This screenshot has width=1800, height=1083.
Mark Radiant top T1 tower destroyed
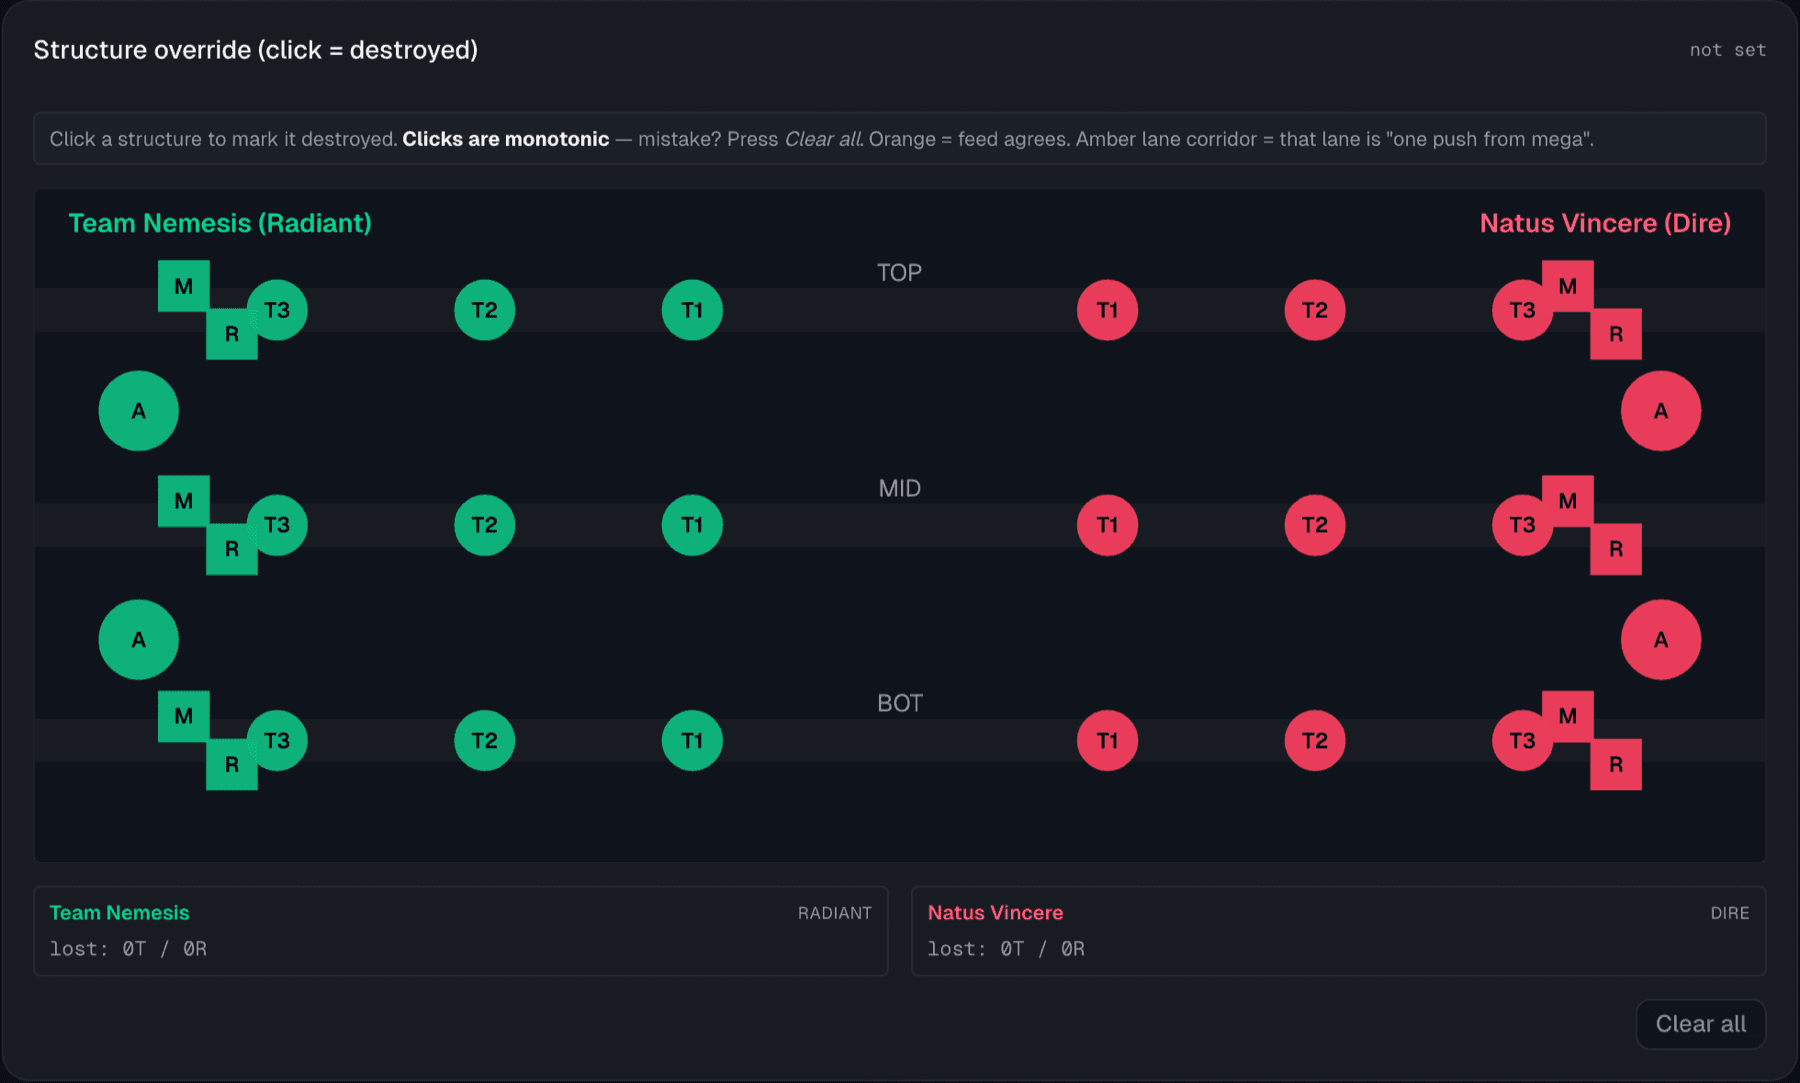tap(692, 310)
